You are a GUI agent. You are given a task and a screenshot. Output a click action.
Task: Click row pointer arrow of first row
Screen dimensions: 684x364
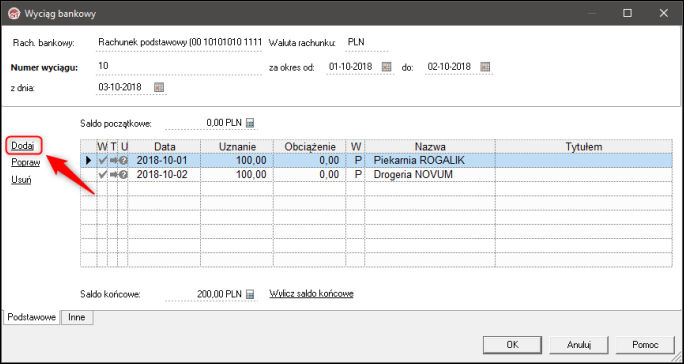tap(89, 161)
